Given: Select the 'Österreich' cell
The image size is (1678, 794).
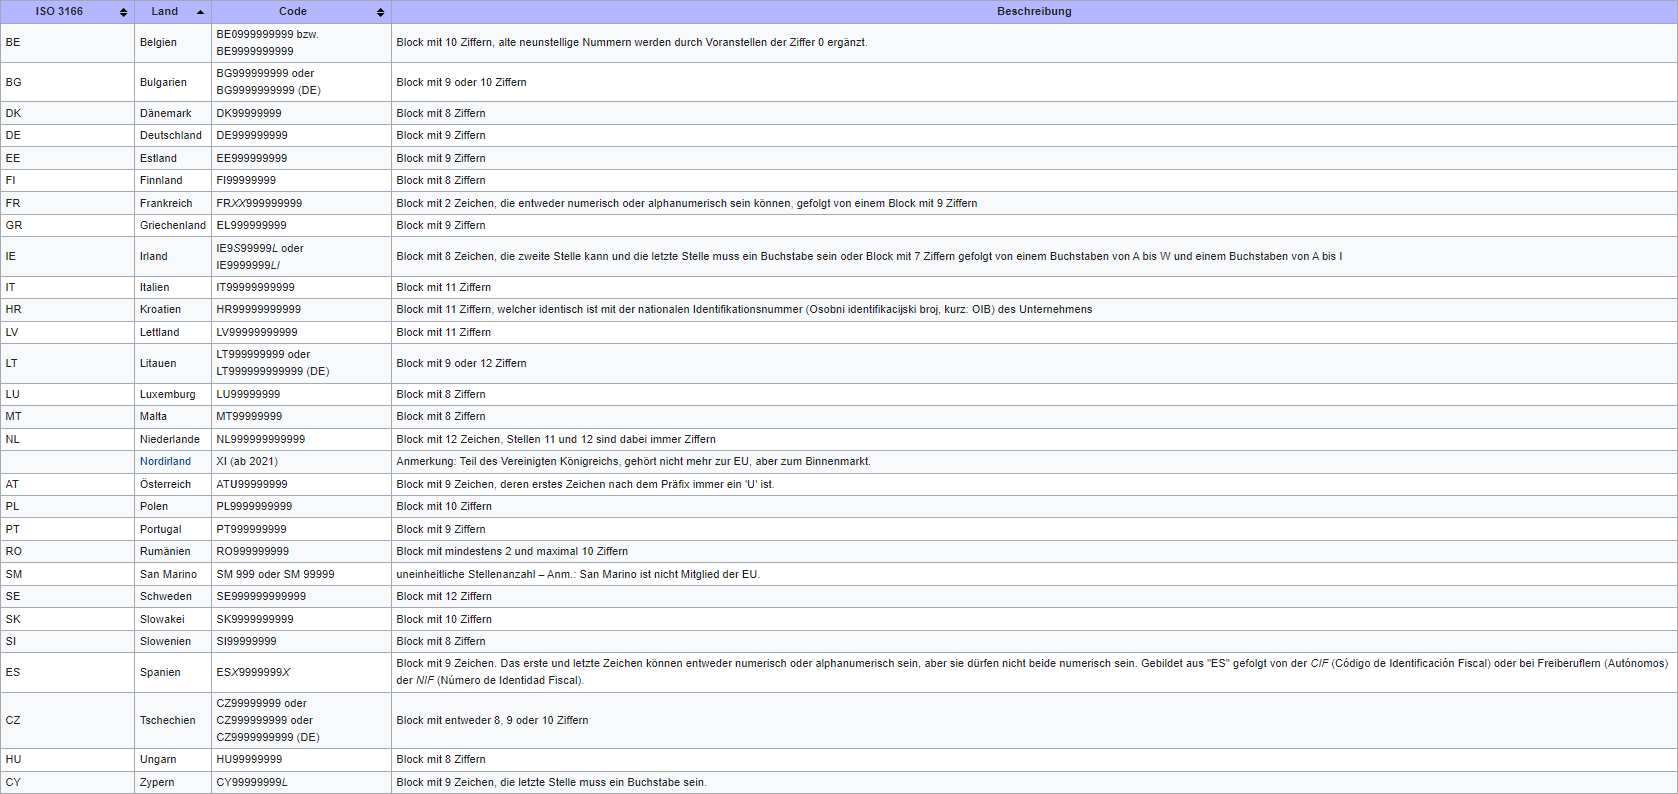Looking at the screenshot, I should pyautogui.click(x=173, y=484).
